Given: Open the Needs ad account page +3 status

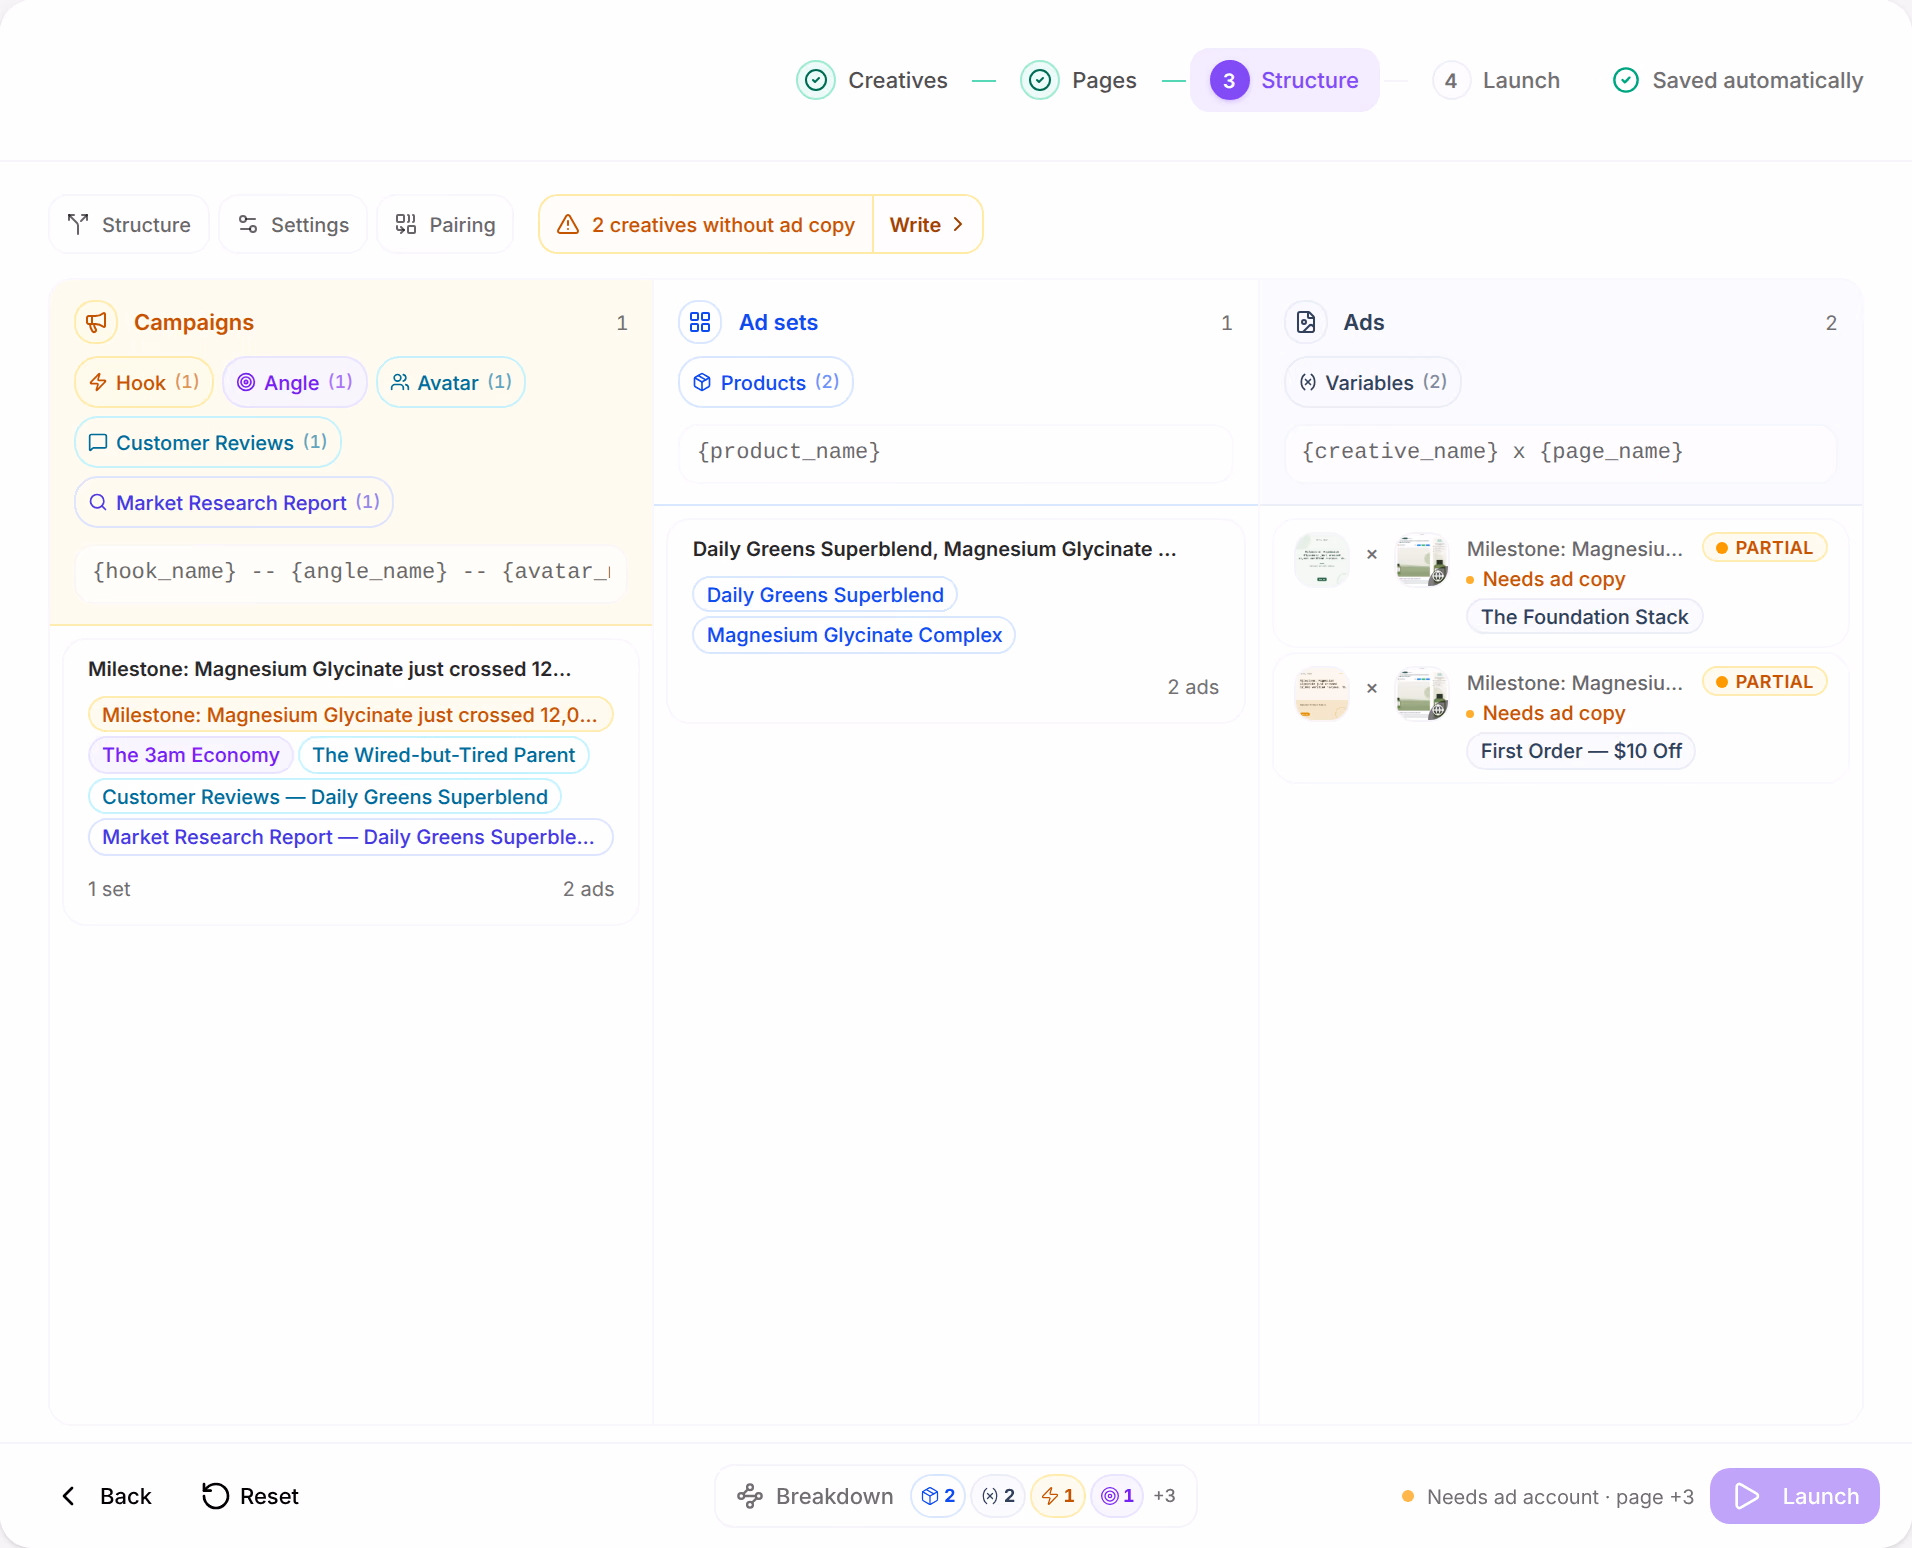Looking at the screenshot, I should pyautogui.click(x=1548, y=1496).
